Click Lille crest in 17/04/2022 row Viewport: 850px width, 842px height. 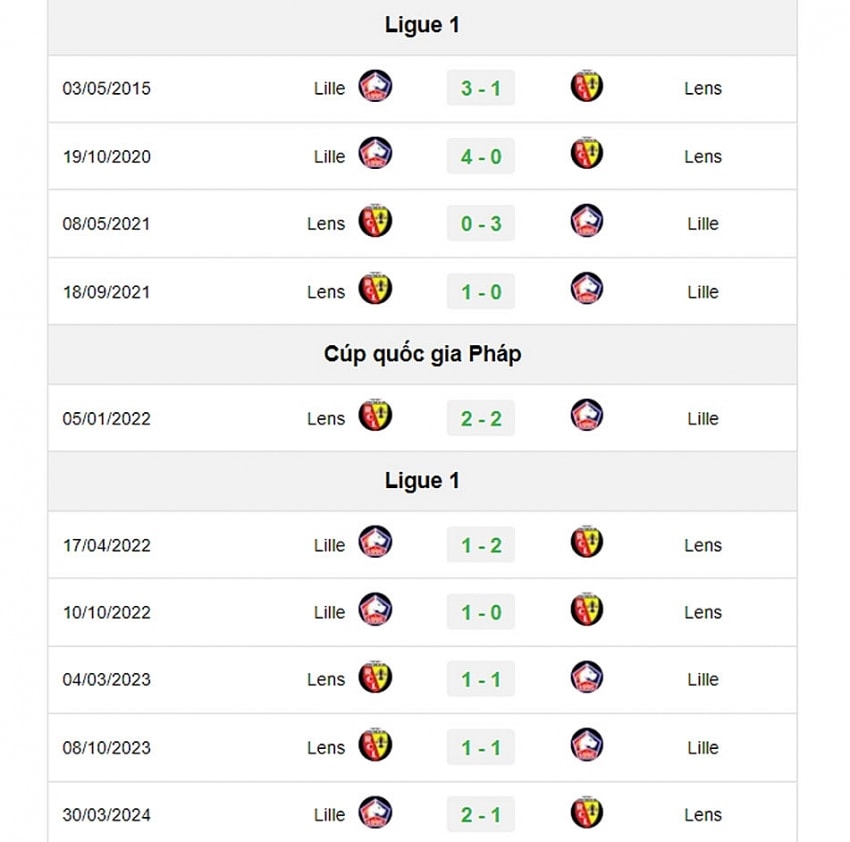(375, 542)
